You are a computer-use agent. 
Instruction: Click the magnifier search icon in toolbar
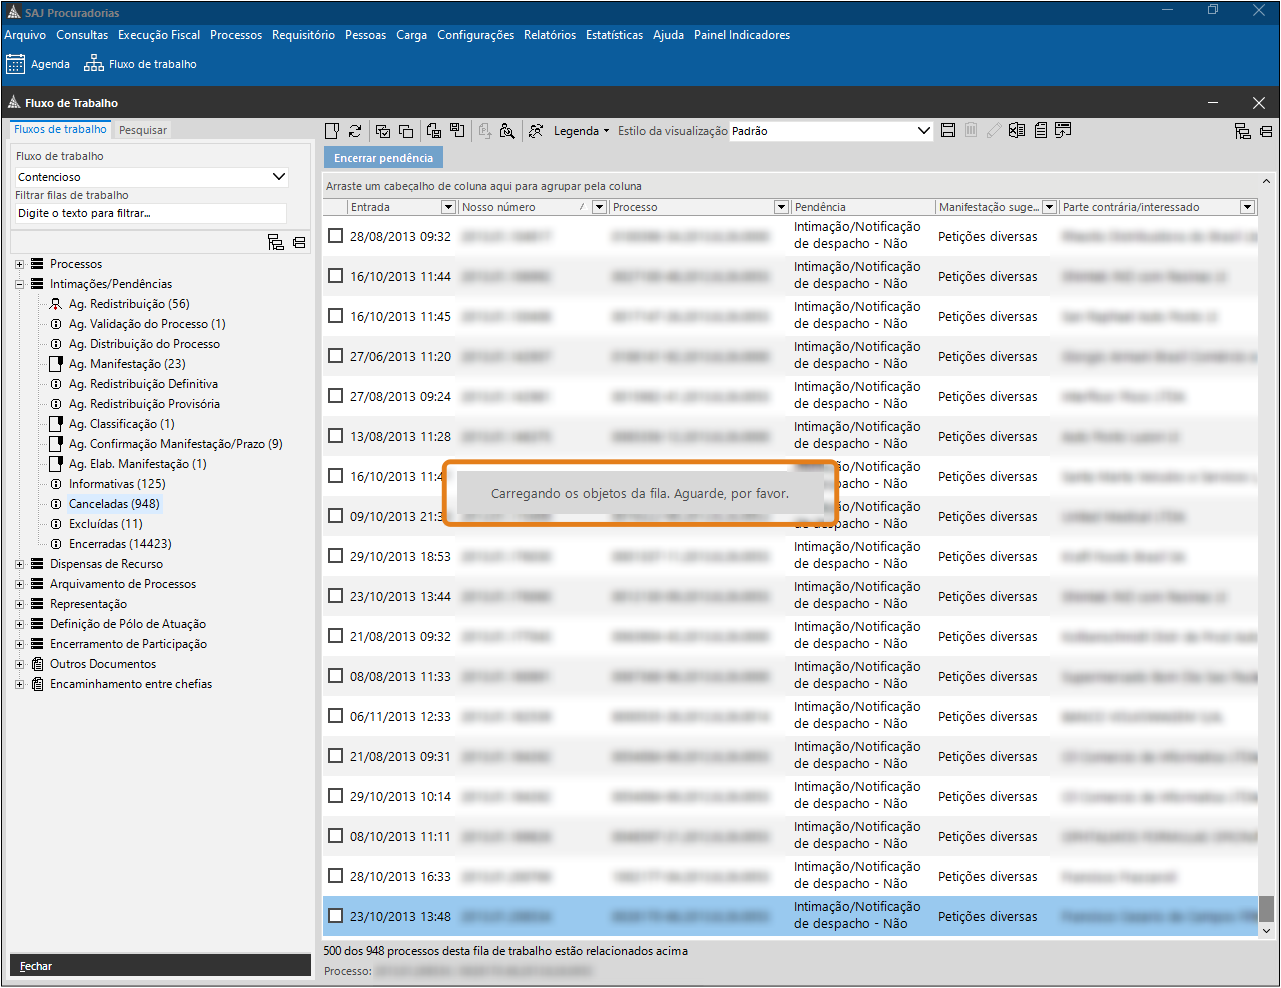pyautogui.click(x=507, y=131)
